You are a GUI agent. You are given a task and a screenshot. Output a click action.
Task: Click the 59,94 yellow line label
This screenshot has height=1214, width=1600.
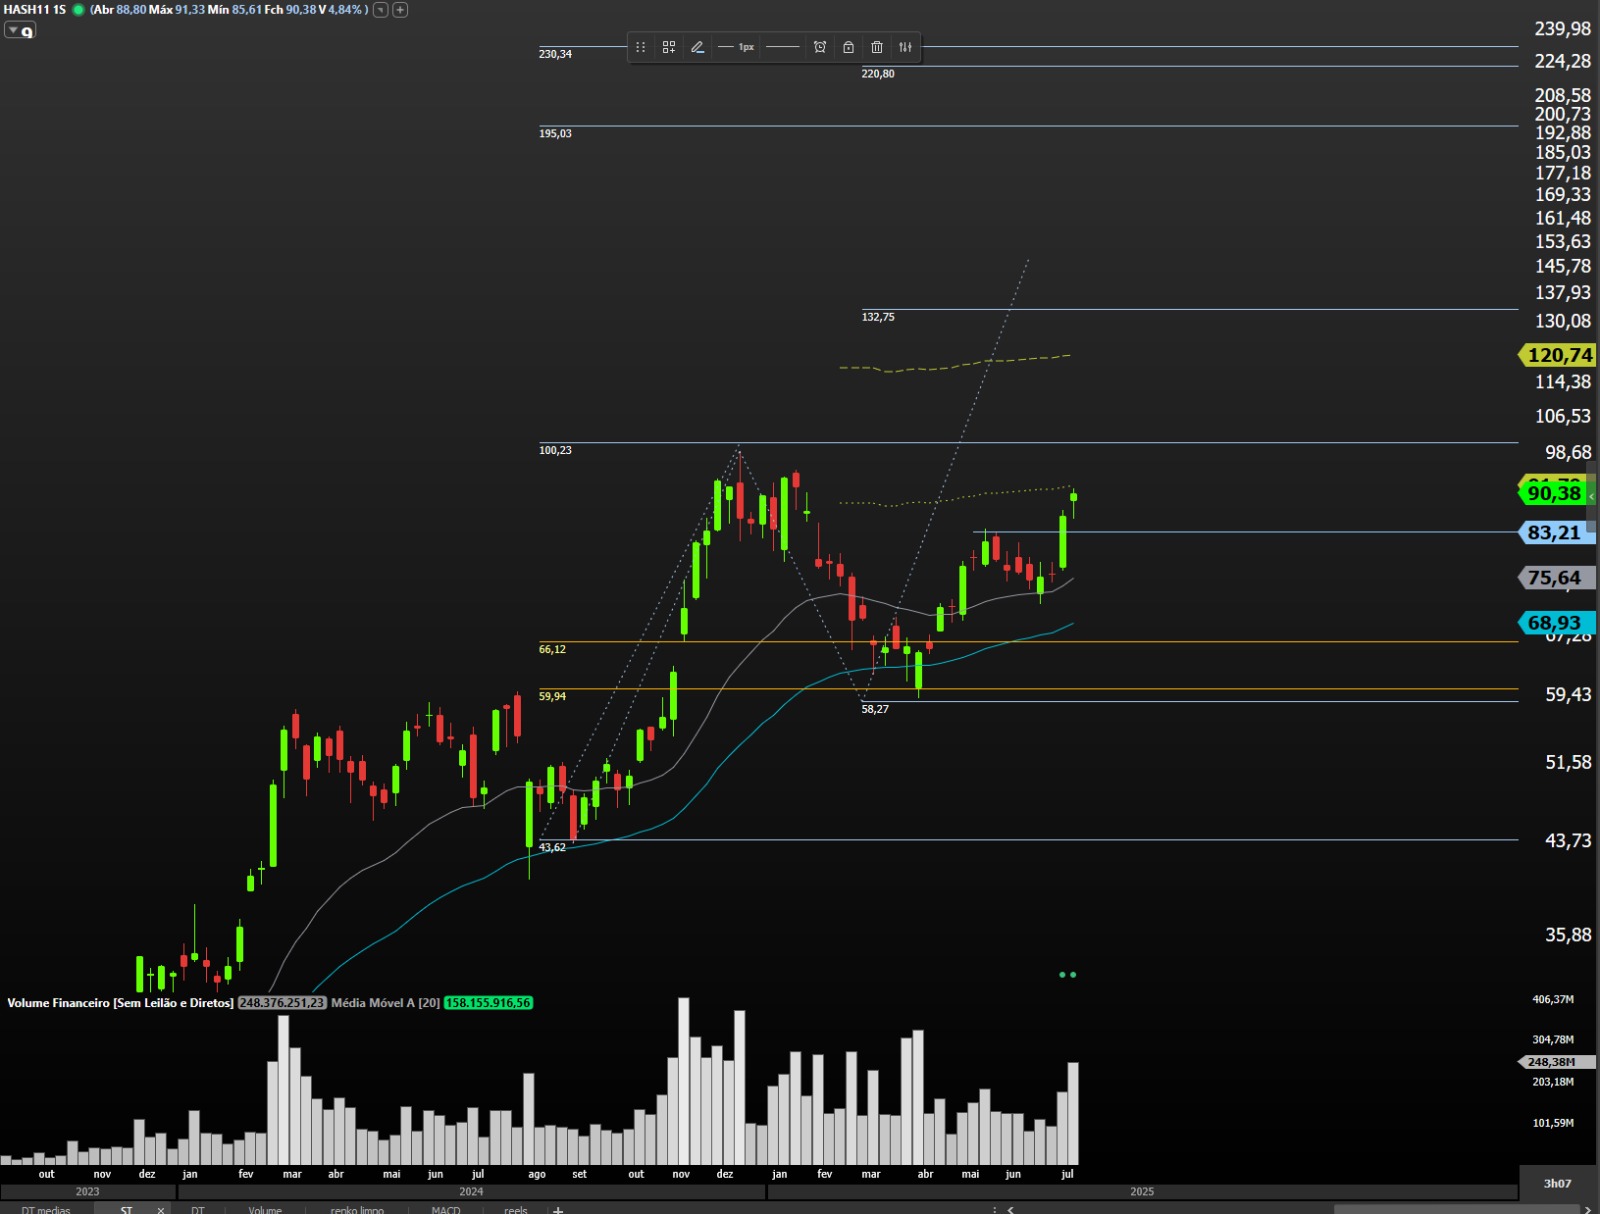(552, 697)
